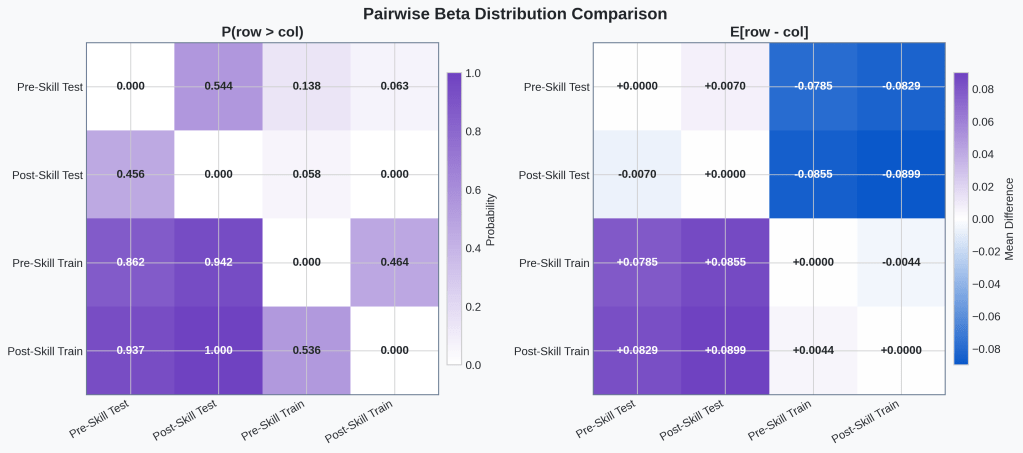
Task: Click the +0.0044 mean difference cell
Action: pos(813,351)
